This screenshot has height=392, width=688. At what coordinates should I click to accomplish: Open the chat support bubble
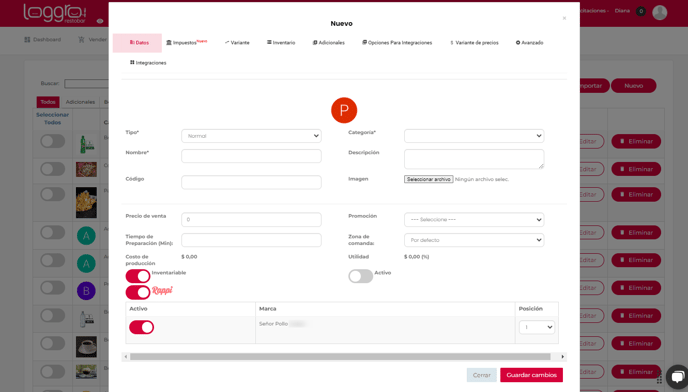click(677, 377)
